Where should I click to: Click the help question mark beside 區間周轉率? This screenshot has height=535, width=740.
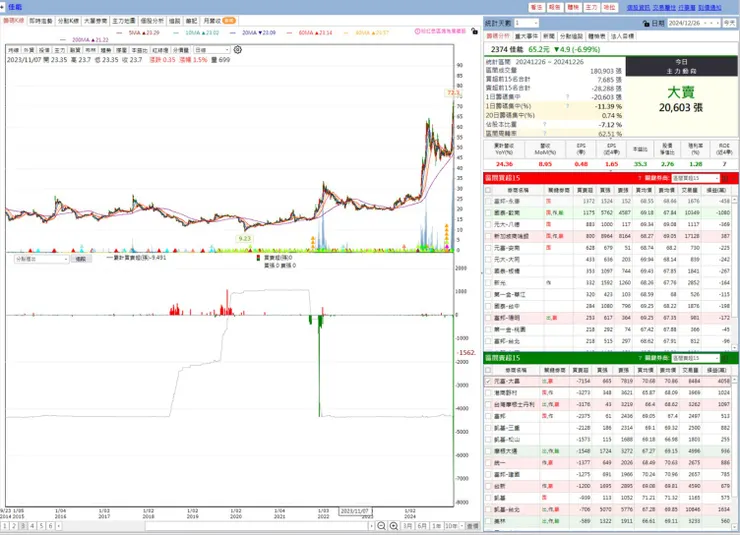(544, 134)
